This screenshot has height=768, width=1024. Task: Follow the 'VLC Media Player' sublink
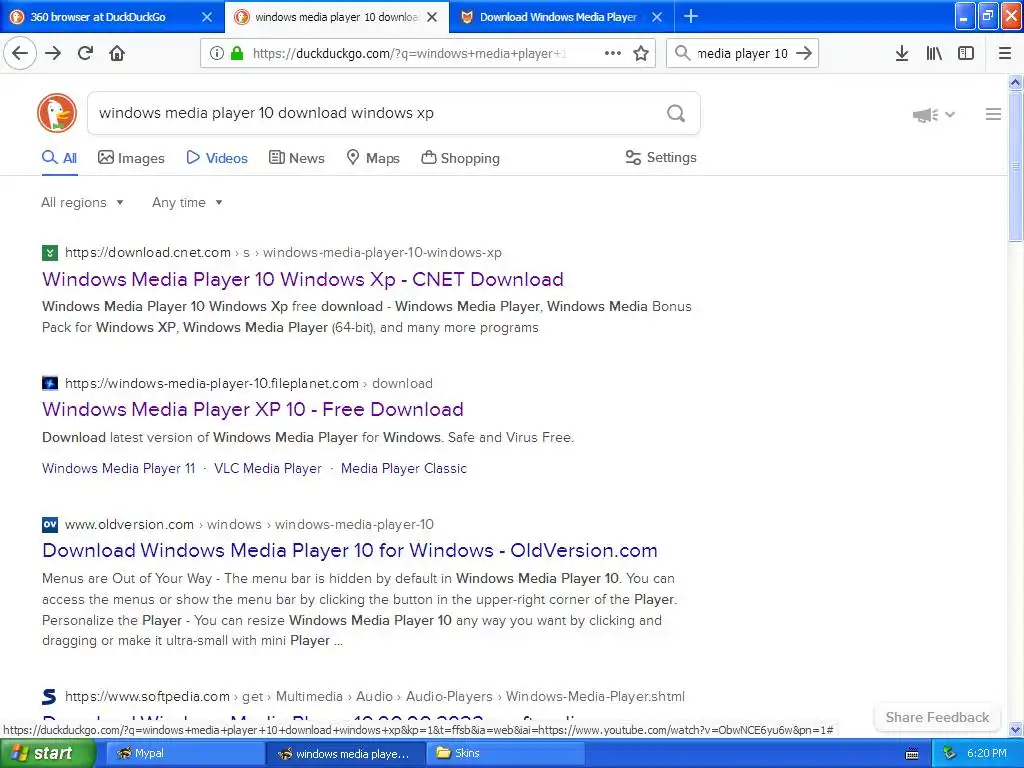pyautogui.click(x=268, y=468)
